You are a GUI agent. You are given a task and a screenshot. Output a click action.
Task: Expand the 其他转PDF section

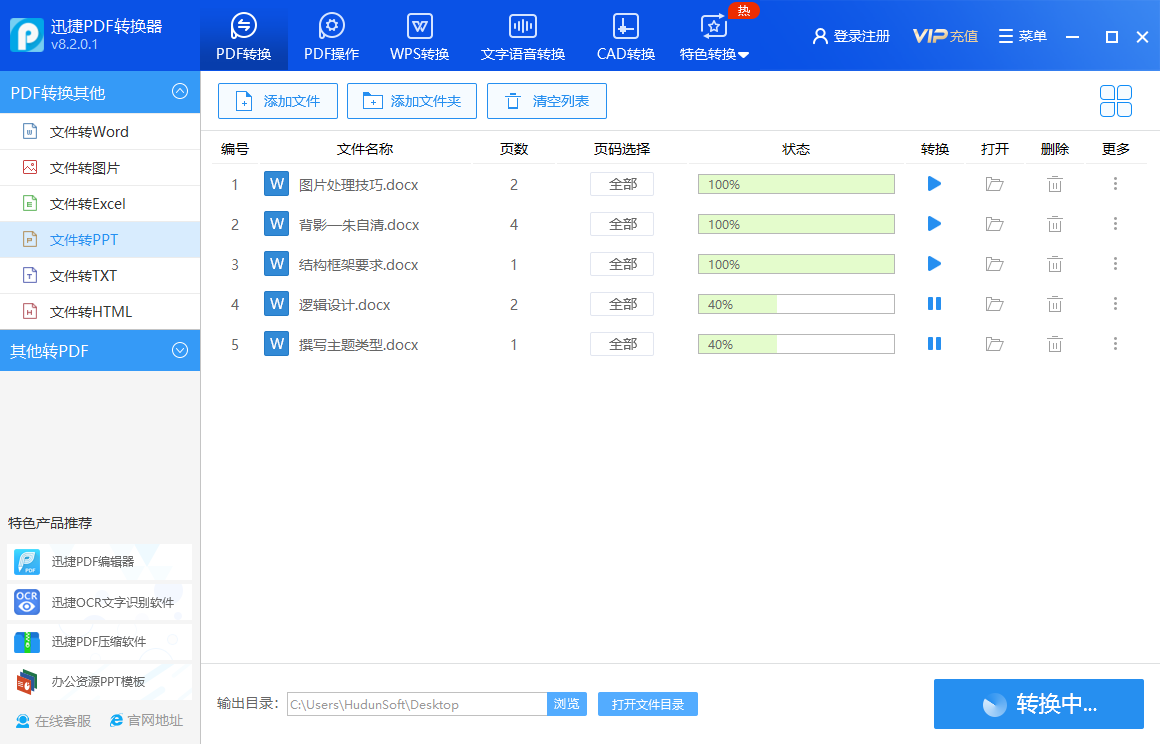click(x=180, y=350)
